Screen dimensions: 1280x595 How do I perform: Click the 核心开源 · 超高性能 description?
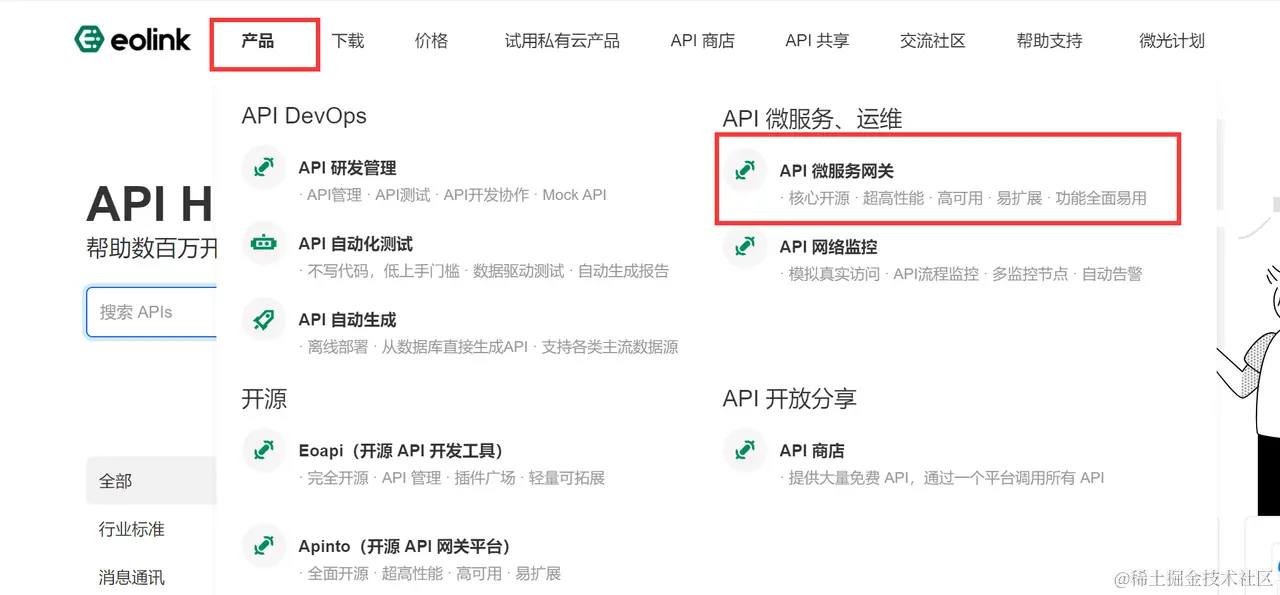click(963, 198)
